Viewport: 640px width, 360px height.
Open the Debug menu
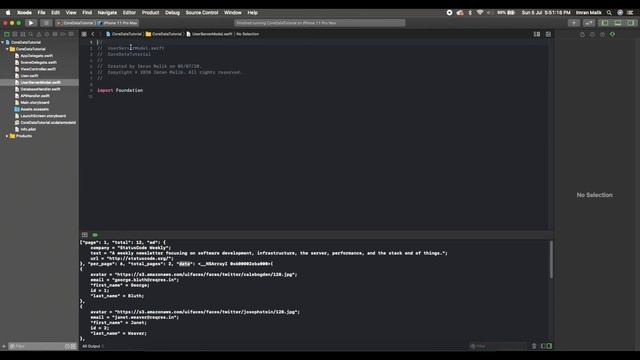[x=172, y=13]
